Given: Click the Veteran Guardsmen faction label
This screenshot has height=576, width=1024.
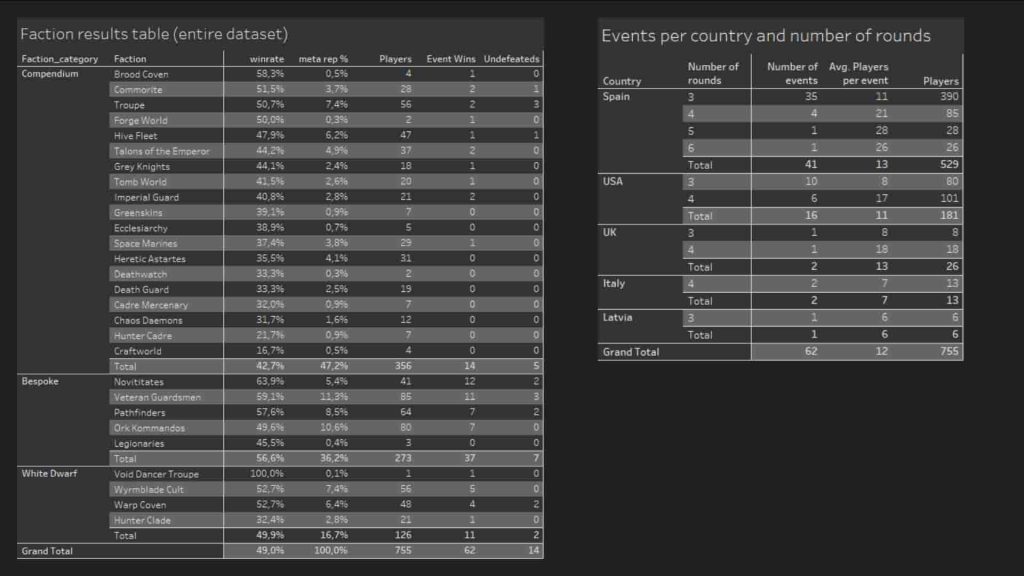Looking at the screenshot, I should pos(157,397).
